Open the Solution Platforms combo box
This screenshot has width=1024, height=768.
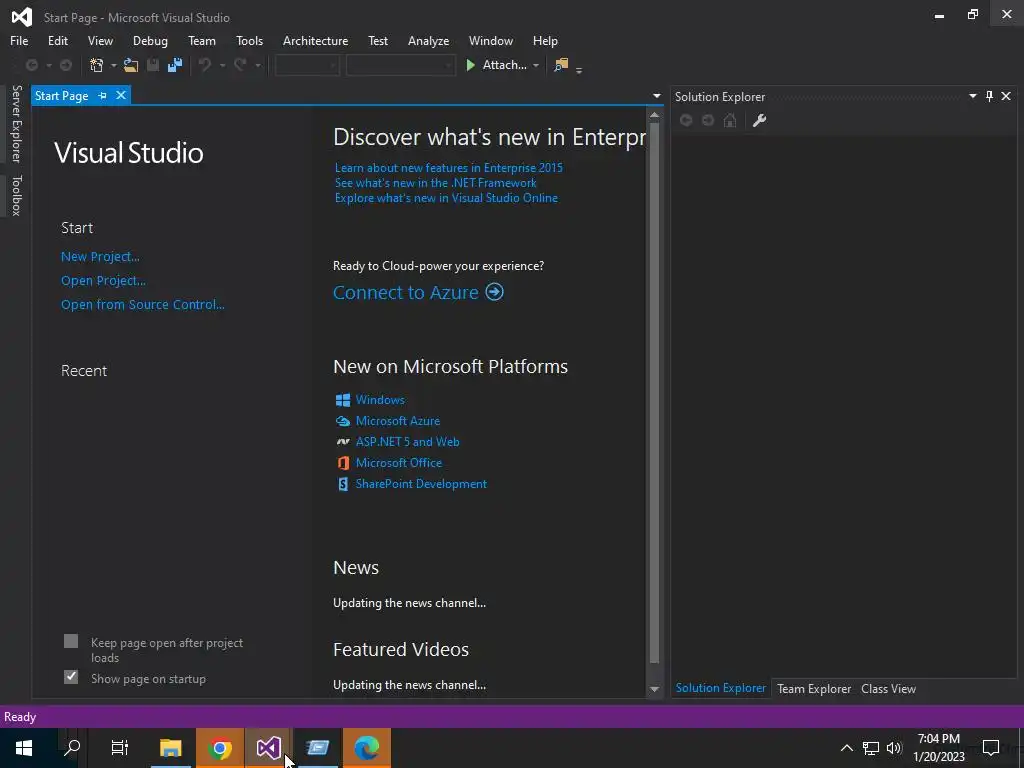[x=400, y=65]
